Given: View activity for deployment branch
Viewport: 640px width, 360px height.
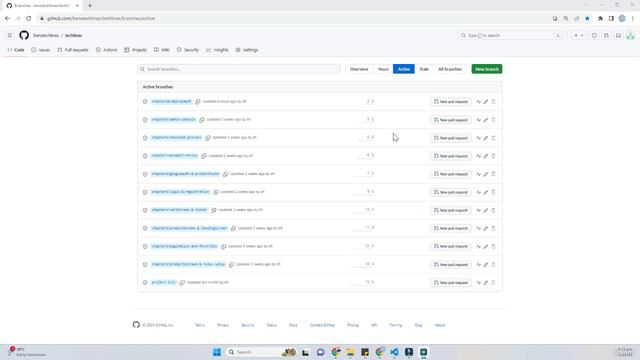Looking at the screenshot, I should [x=478, y=102].
